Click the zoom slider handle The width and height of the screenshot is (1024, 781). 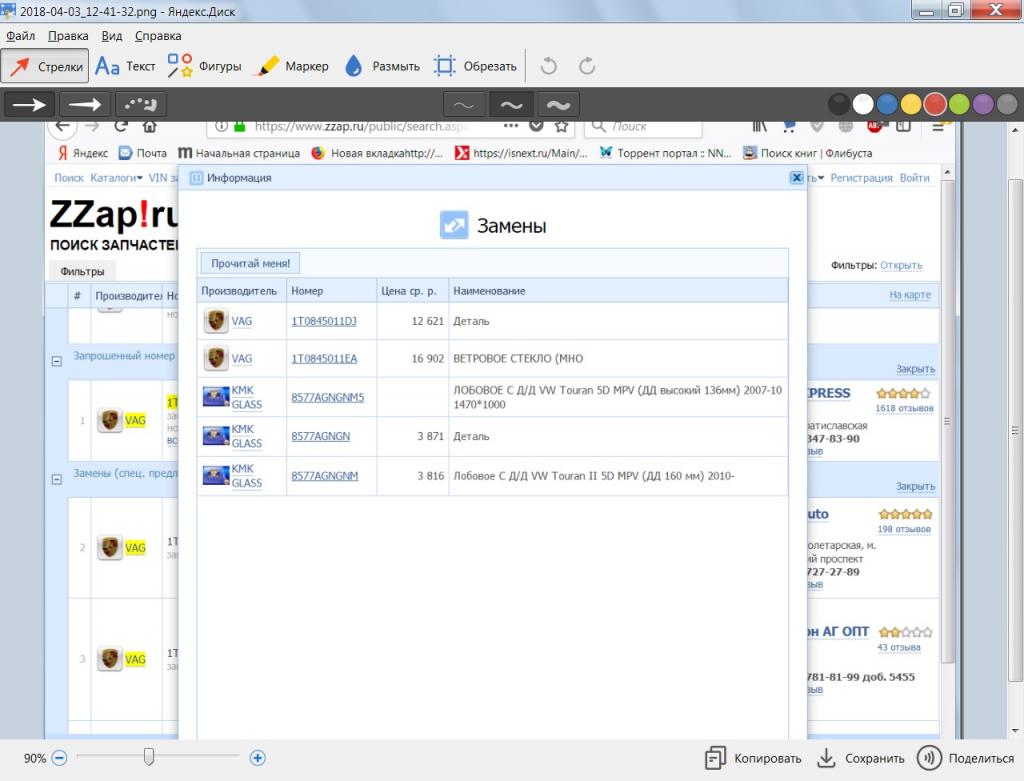149,757
